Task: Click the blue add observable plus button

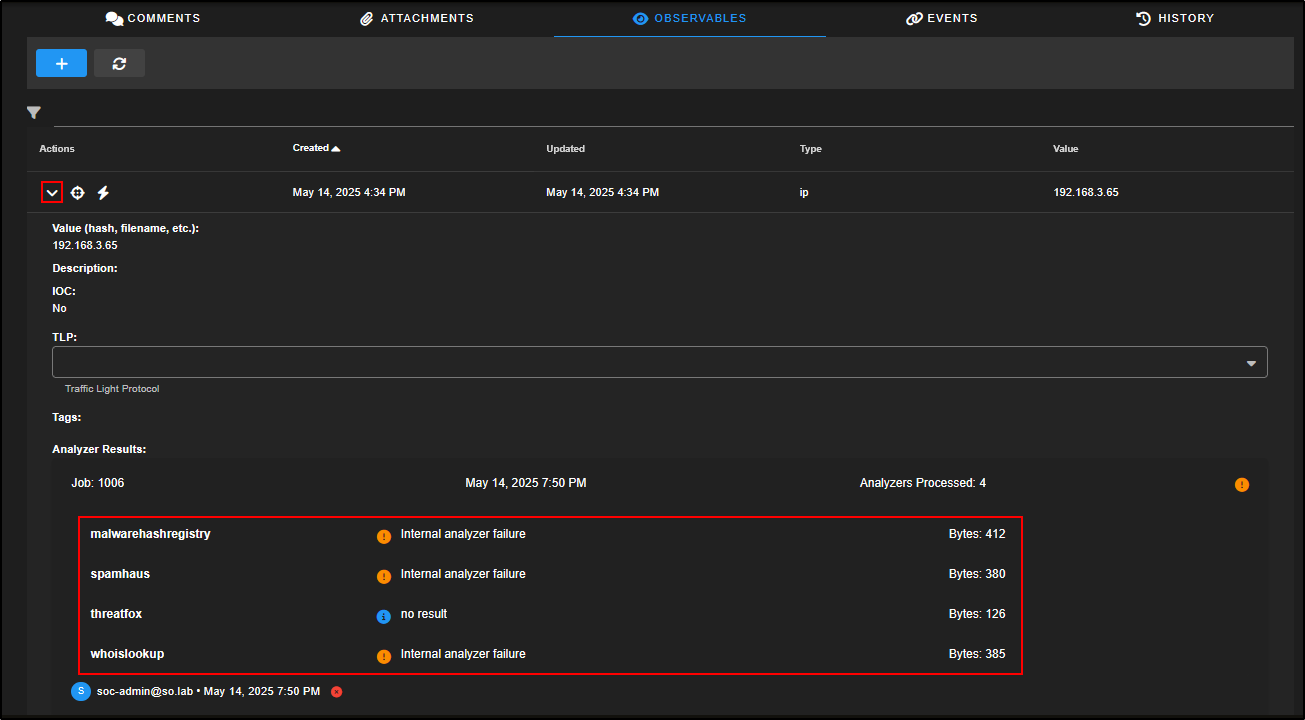Action: [x=61, y=63]
